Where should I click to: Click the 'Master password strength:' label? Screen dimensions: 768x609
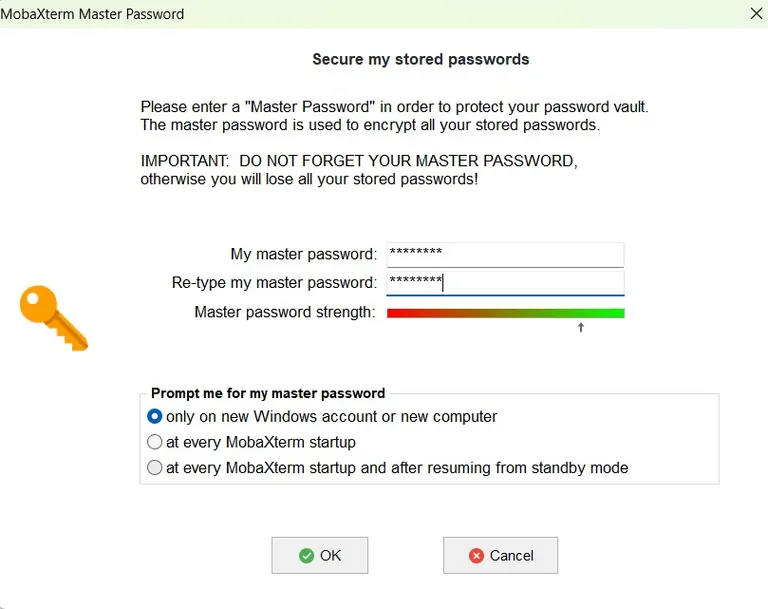[285, 312]
